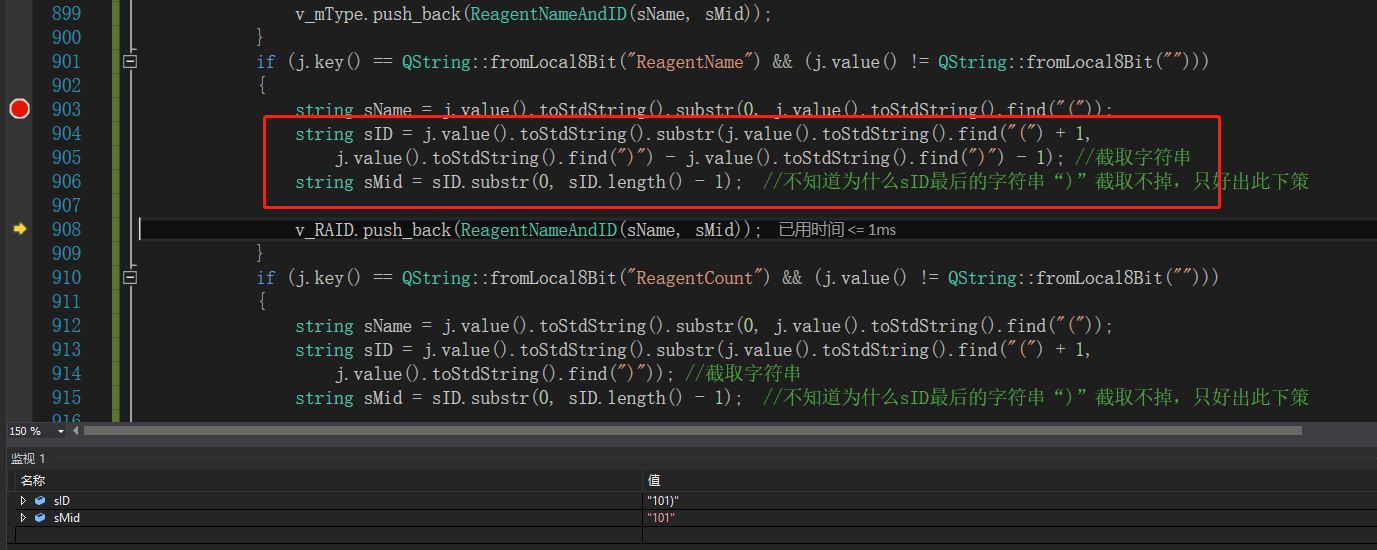The height and width of the screenshot is (550, 1377).
Task: Collapse the ReagentCount if-block at line 910
Action: tap(129, 278)
